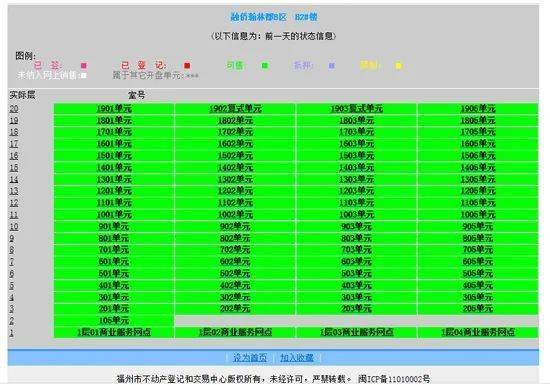The image size is (550, 385).
Task: Click the blue building title at top
Action: [274, 17]
